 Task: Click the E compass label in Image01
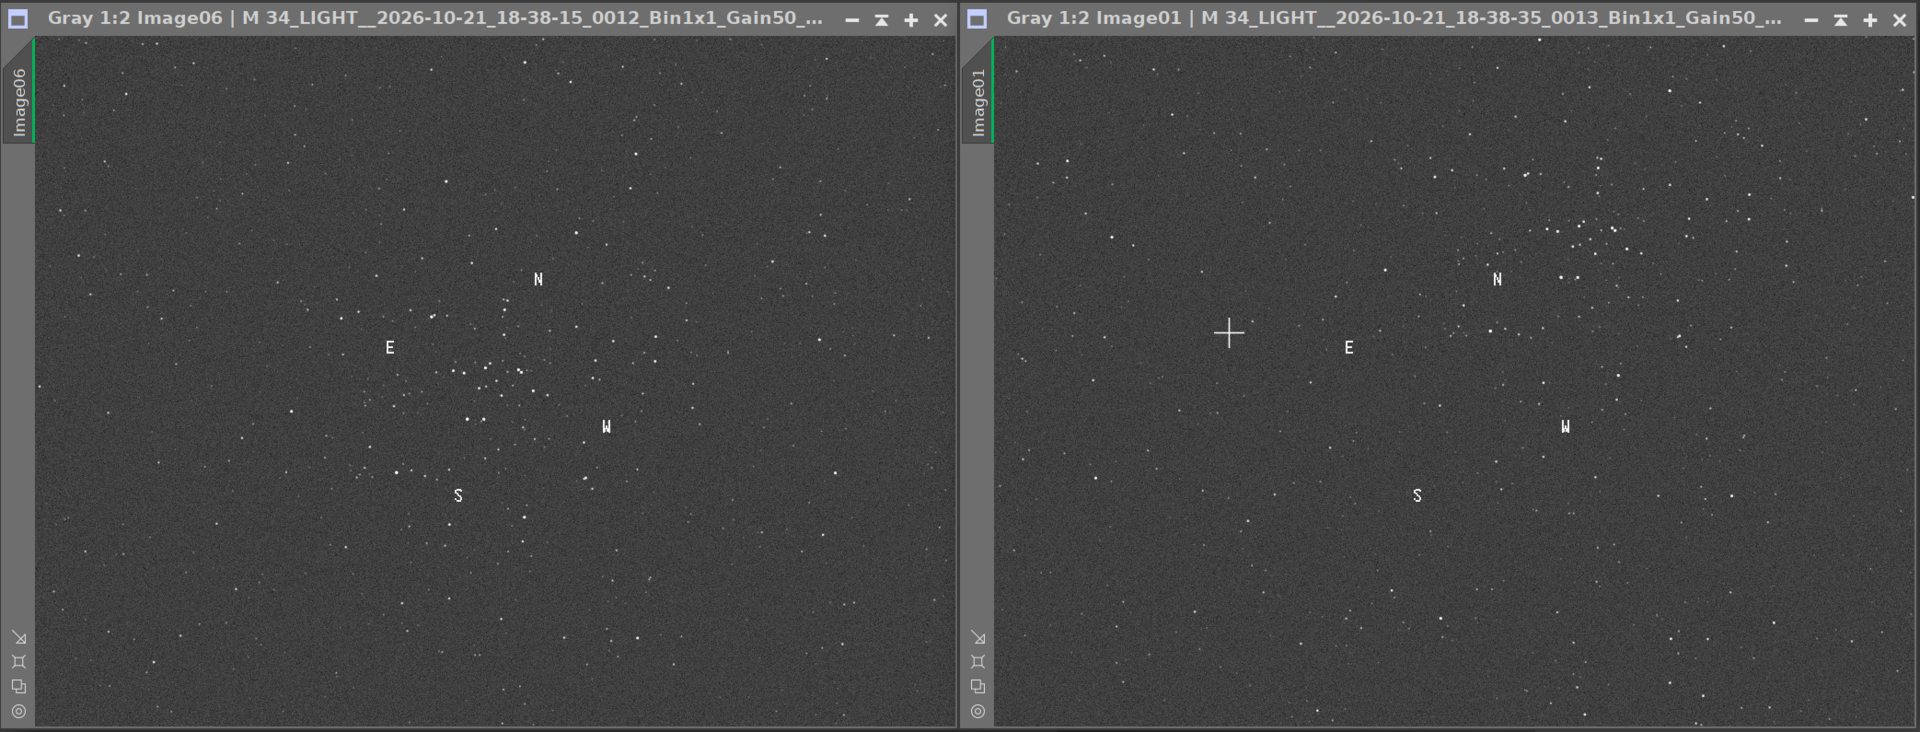pyautogui.click(x=1349, y=348)
